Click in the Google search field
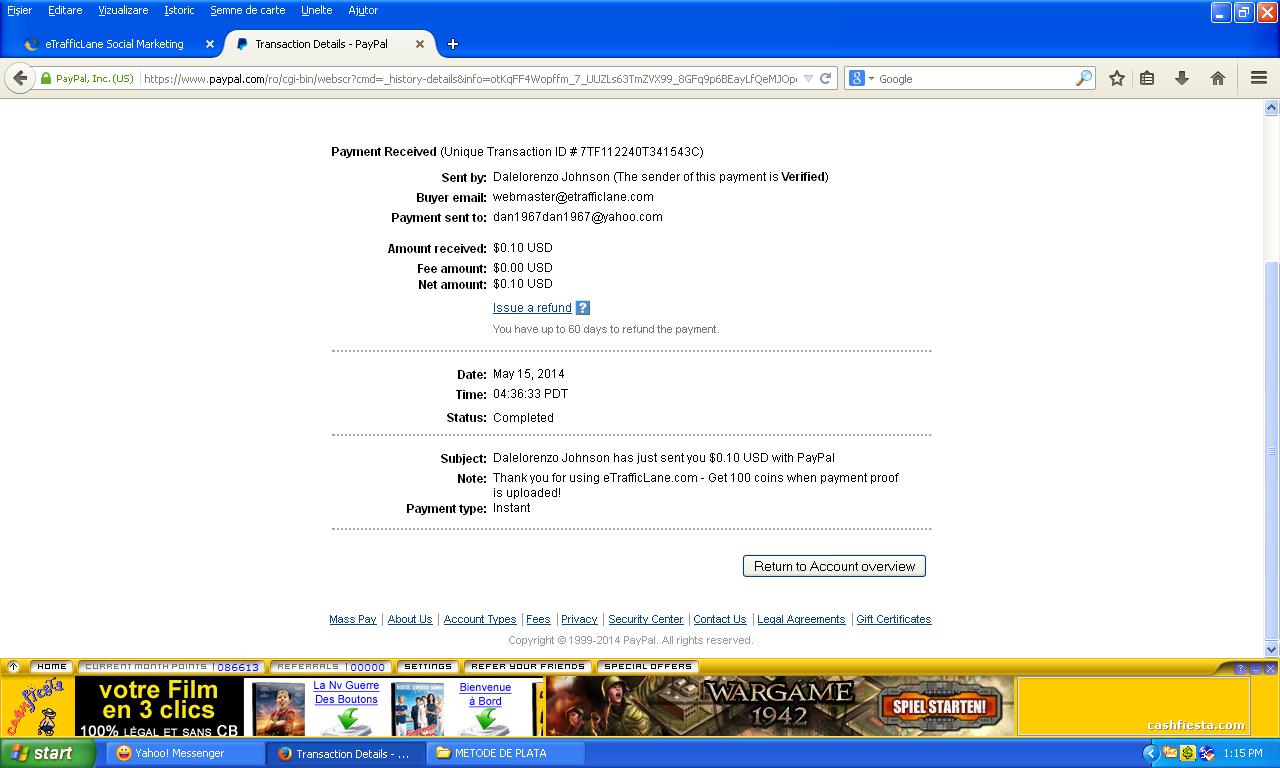 click(x=975, y=78)
